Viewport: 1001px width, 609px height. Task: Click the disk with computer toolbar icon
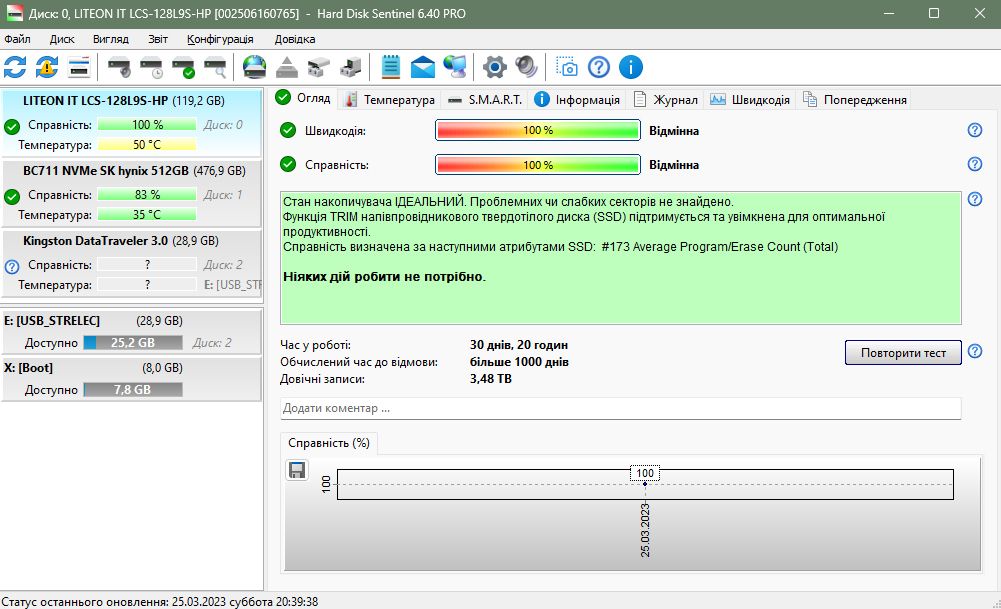pos(350,67)
